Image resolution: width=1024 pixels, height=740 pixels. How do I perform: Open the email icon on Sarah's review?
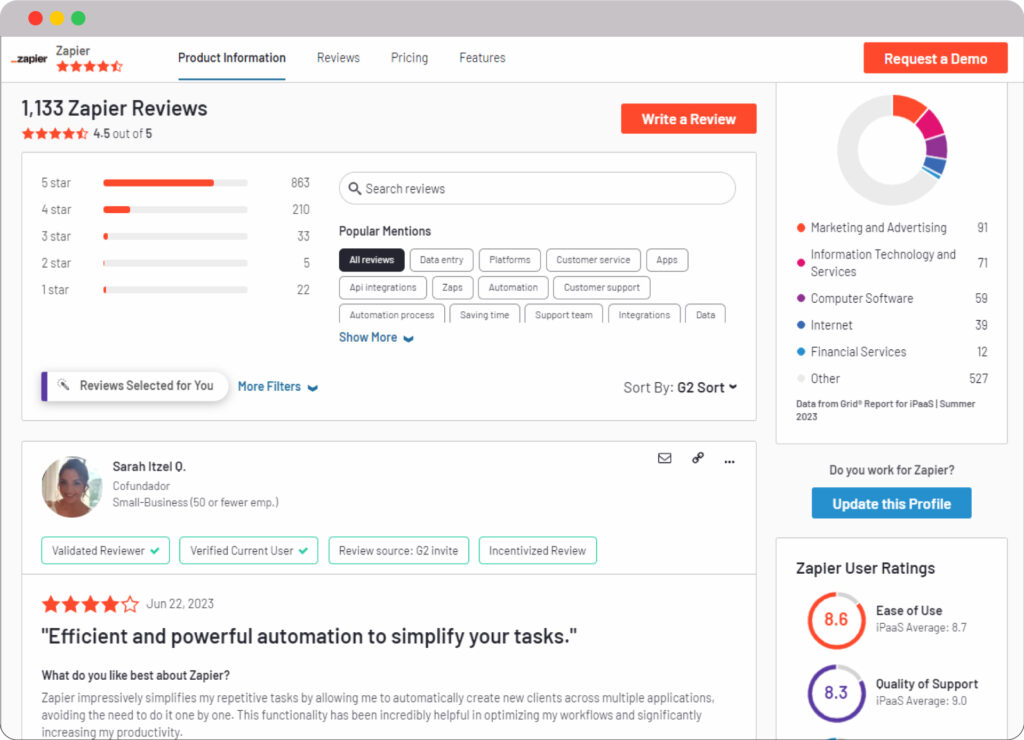[664, 460]
